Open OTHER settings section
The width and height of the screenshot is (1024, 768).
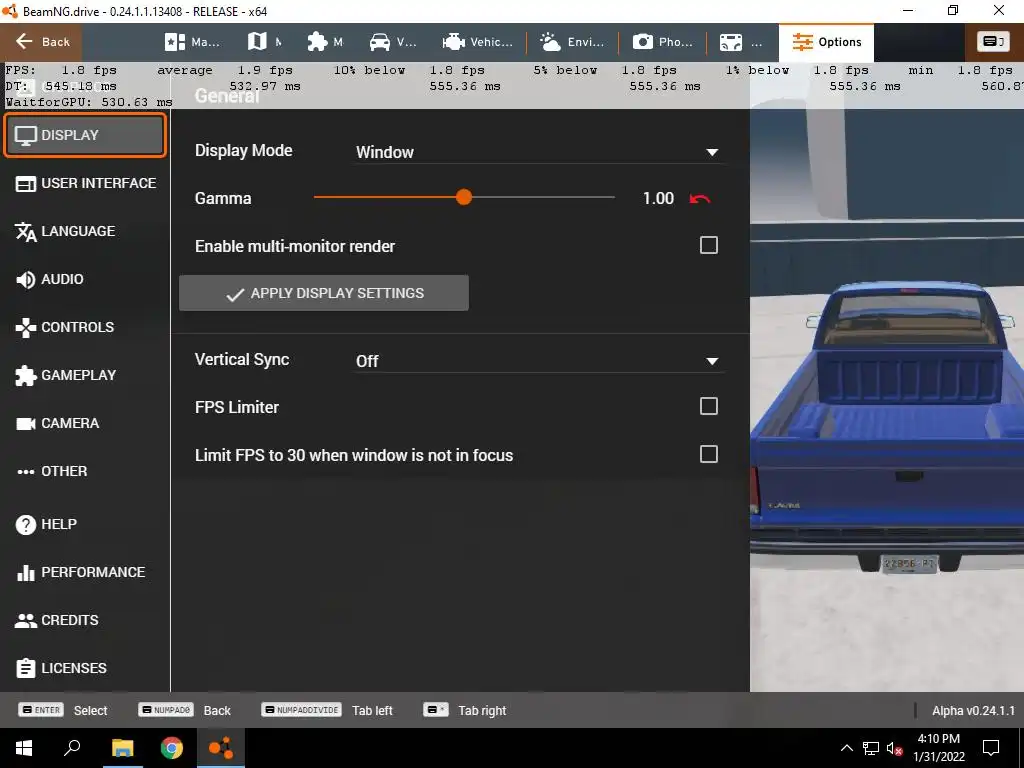pyautogui.click(x=85, y=472)
